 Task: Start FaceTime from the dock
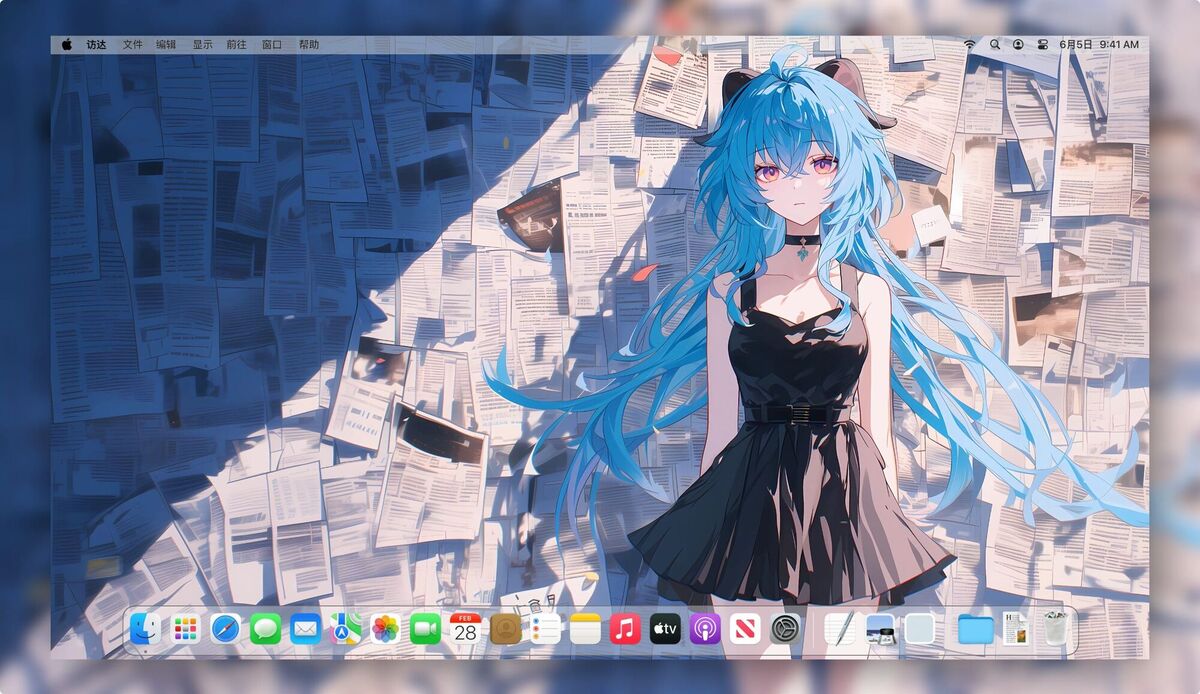pos(426,629)
